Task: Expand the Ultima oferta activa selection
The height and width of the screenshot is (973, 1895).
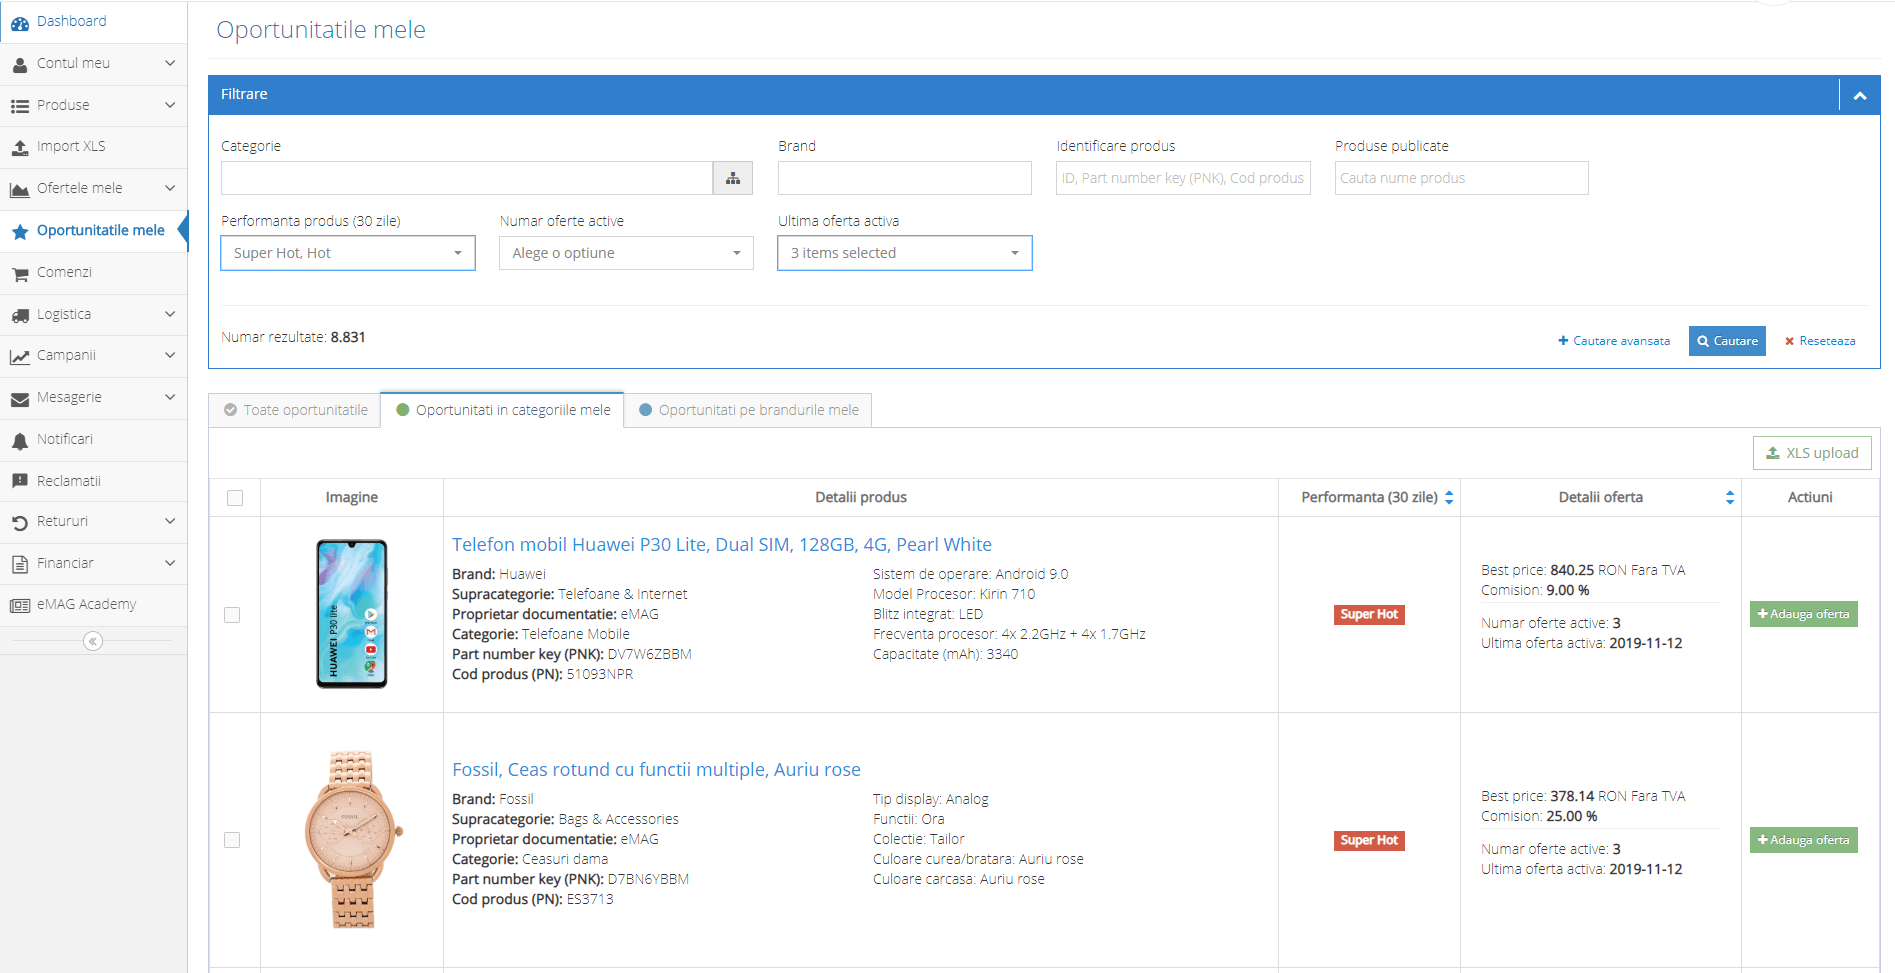Action: (903, 253)
